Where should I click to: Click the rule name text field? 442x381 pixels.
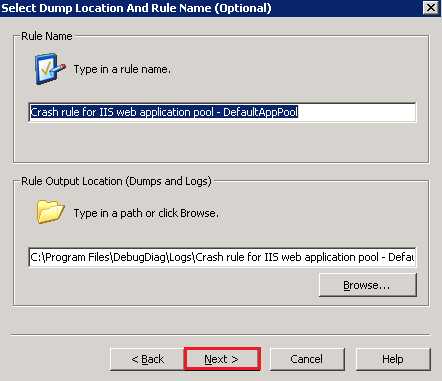tap(222, 112)
